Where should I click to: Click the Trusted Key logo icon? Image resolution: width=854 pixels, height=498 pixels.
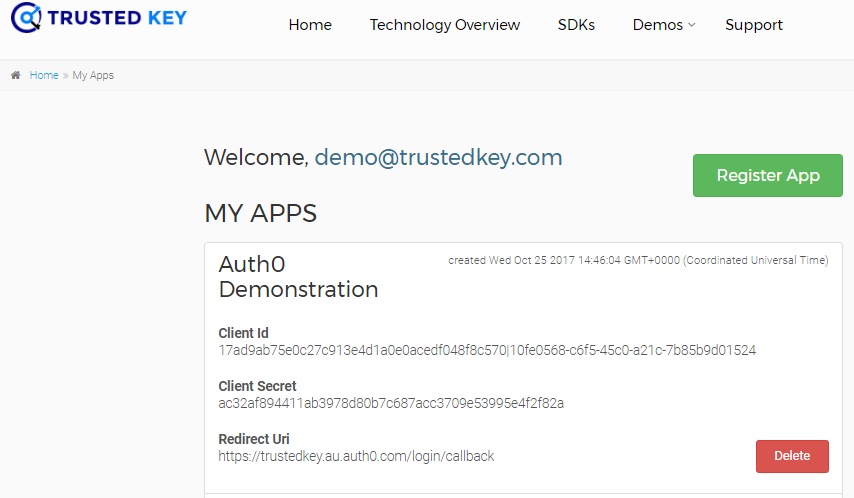(26, 17)
